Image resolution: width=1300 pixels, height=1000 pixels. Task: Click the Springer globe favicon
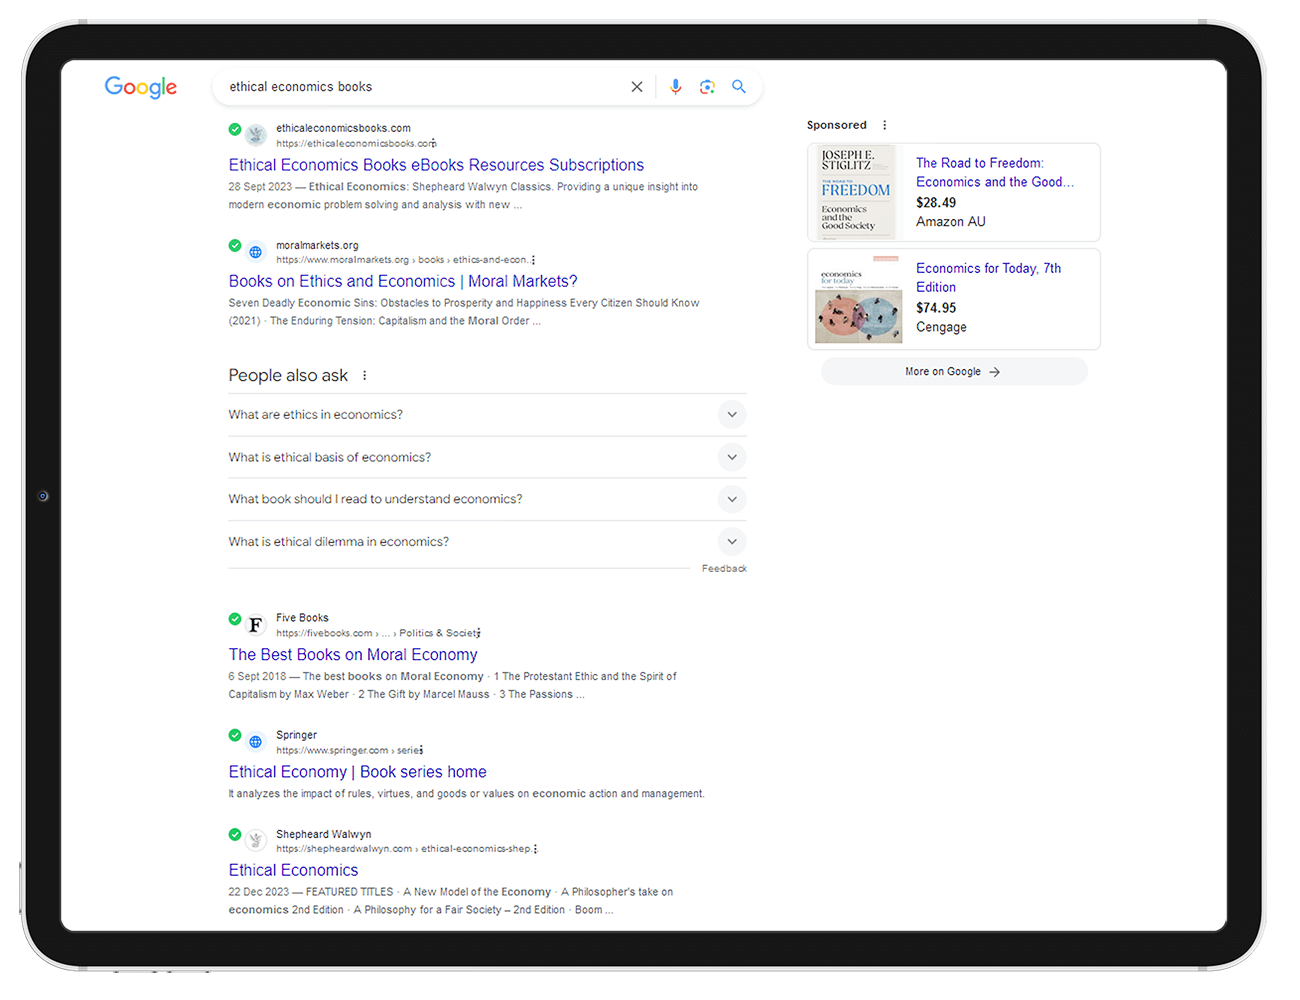[x=256, y=742]
